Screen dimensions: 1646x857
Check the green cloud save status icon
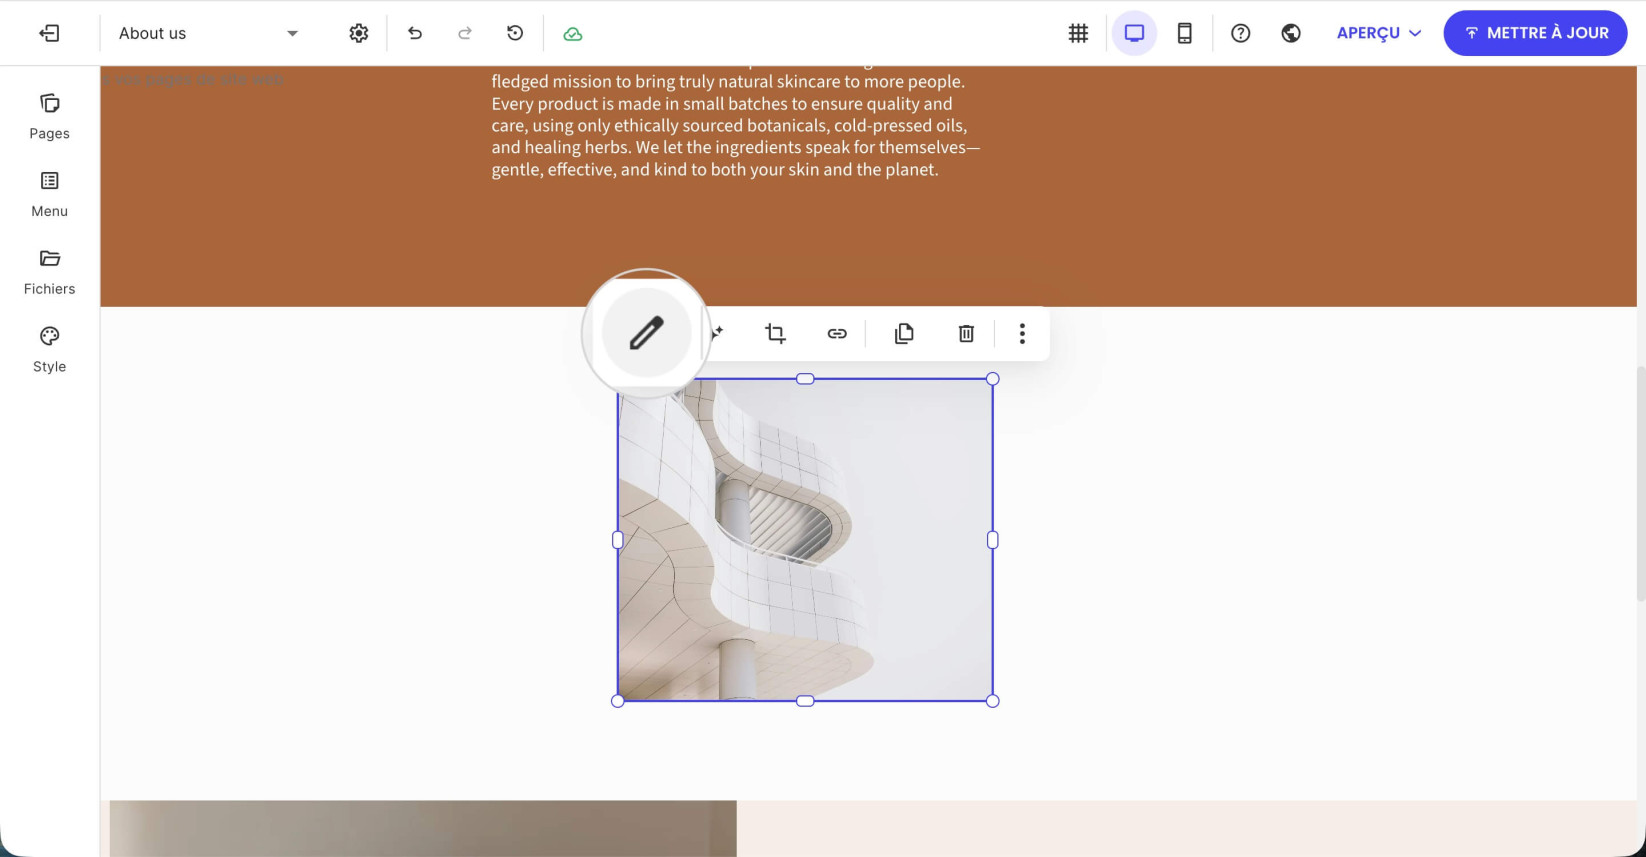point(573,34)
